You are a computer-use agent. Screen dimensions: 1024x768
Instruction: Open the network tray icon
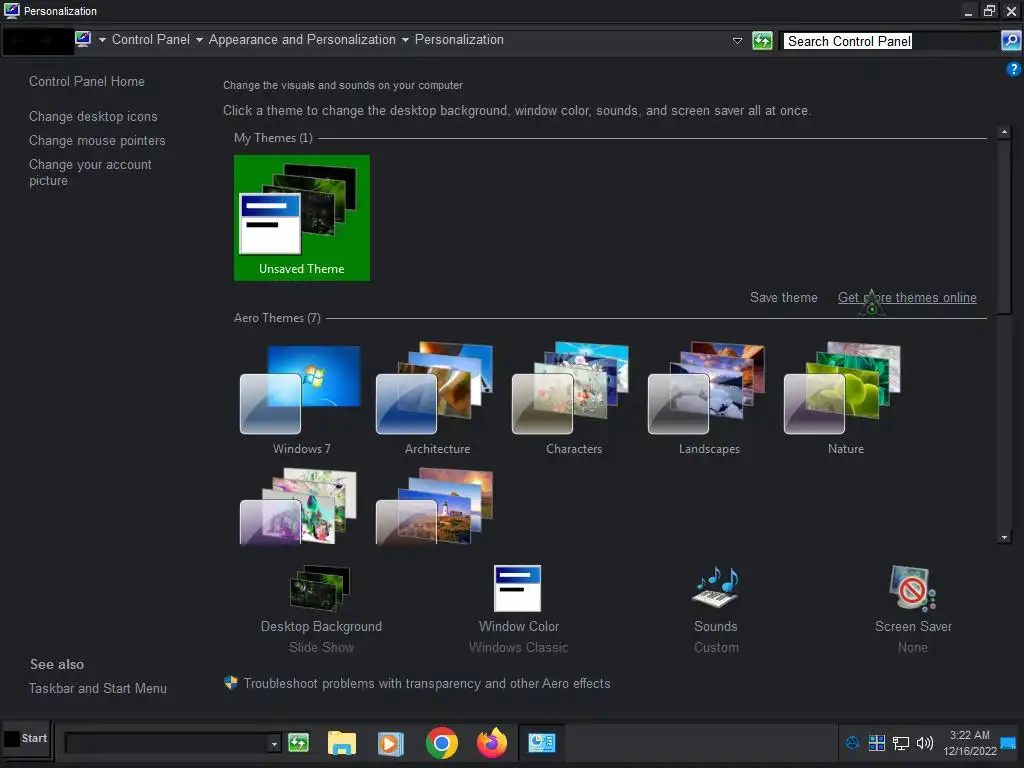(901, 743)
